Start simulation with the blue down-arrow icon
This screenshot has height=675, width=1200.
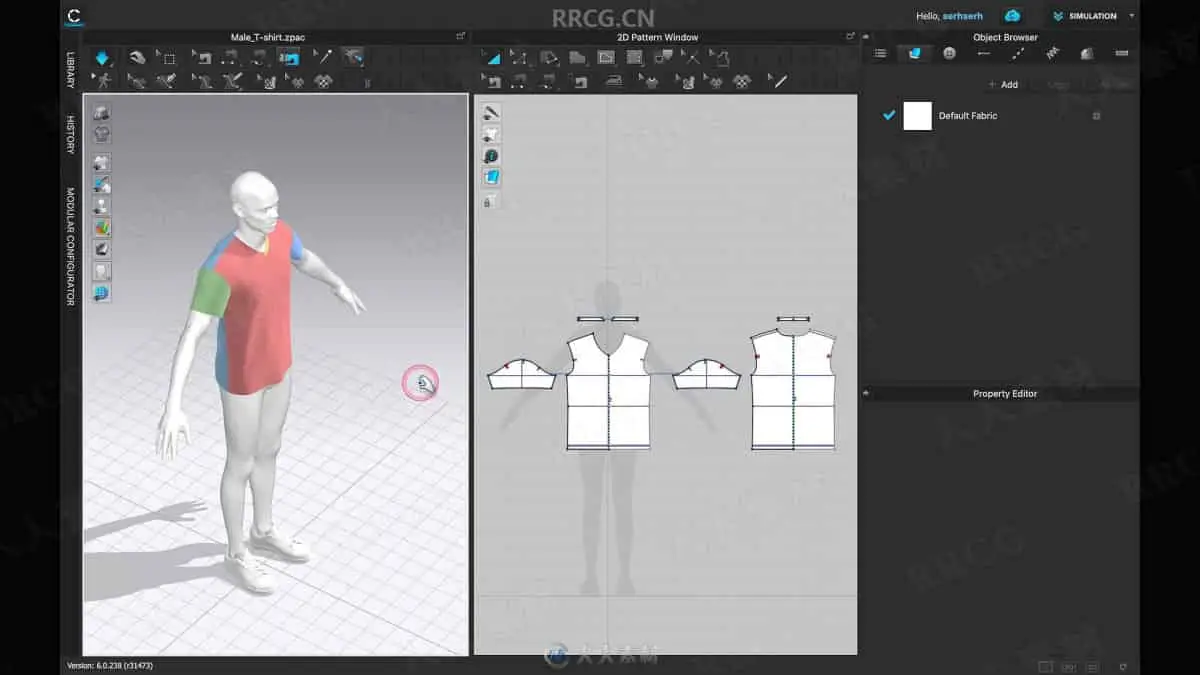[x=103, y=57]
